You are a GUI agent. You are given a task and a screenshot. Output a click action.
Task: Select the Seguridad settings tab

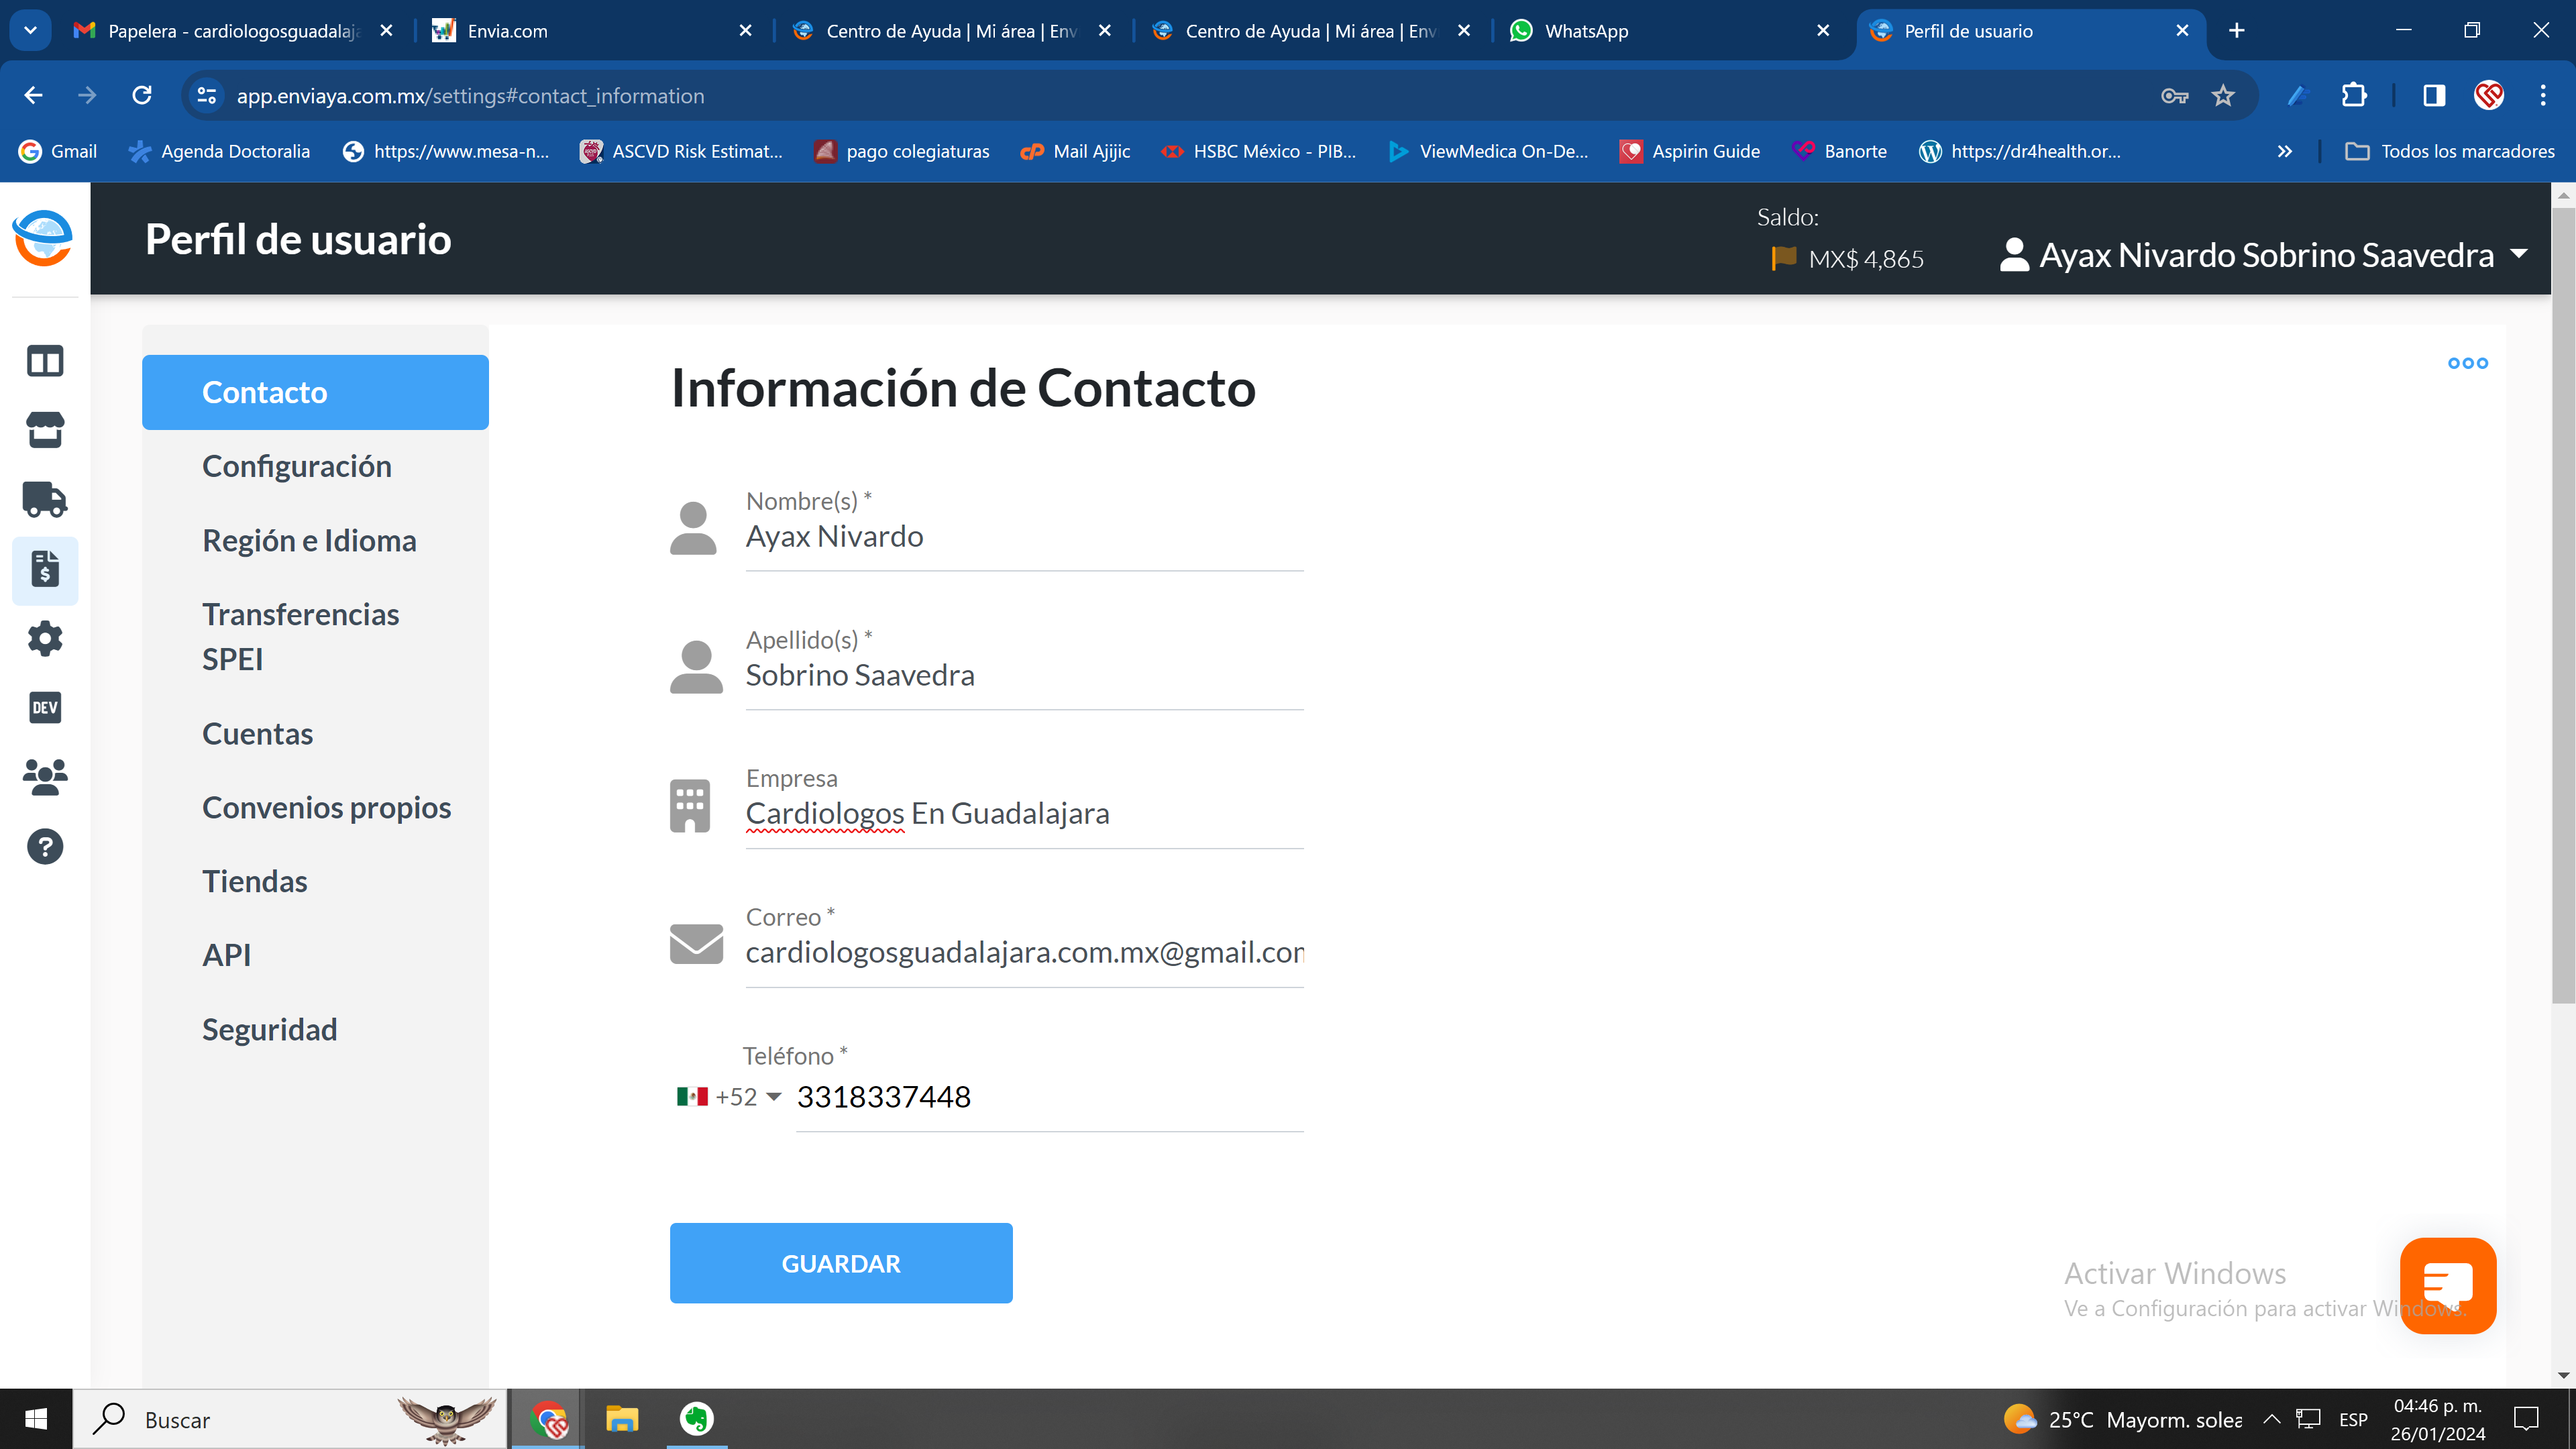(269, 1029)
